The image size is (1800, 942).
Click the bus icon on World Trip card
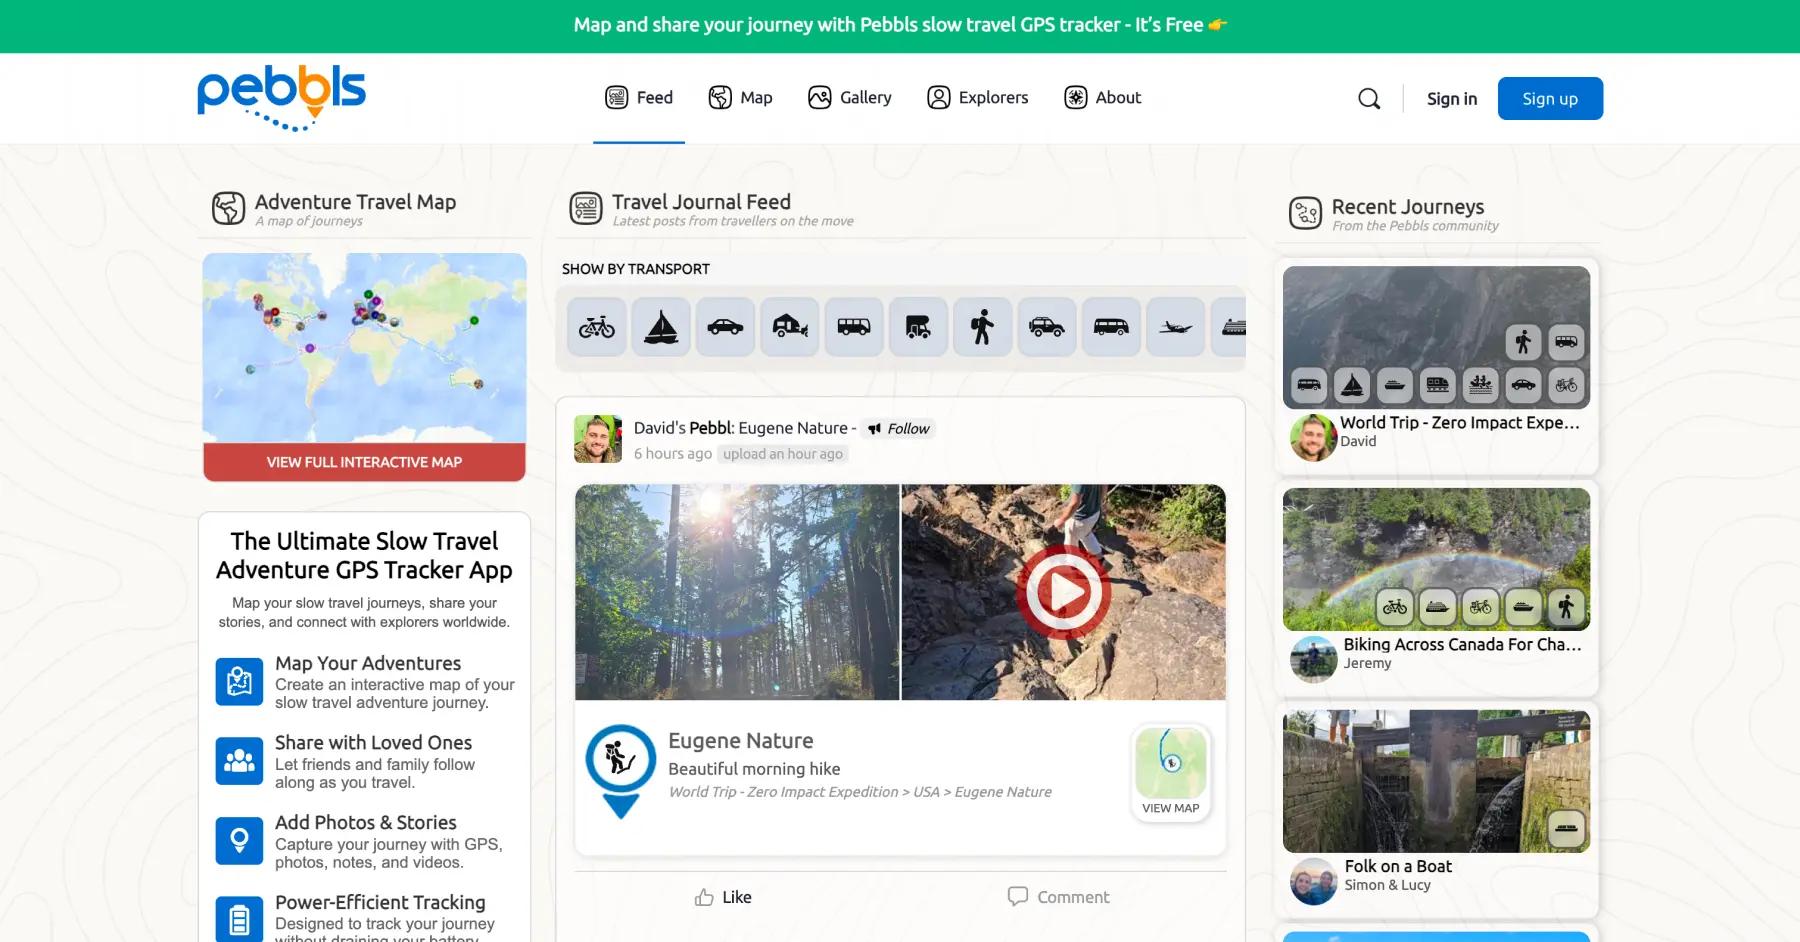(x=1566, y=342)
